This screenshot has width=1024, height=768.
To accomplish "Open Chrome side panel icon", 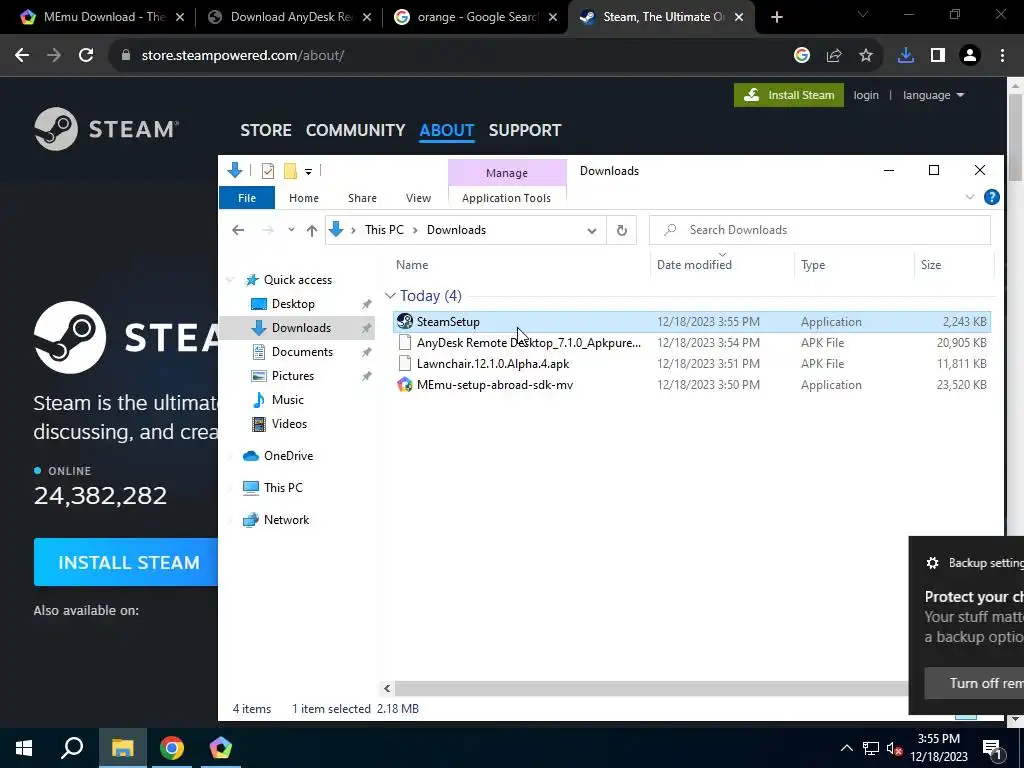I will click(x=938, y=56).
